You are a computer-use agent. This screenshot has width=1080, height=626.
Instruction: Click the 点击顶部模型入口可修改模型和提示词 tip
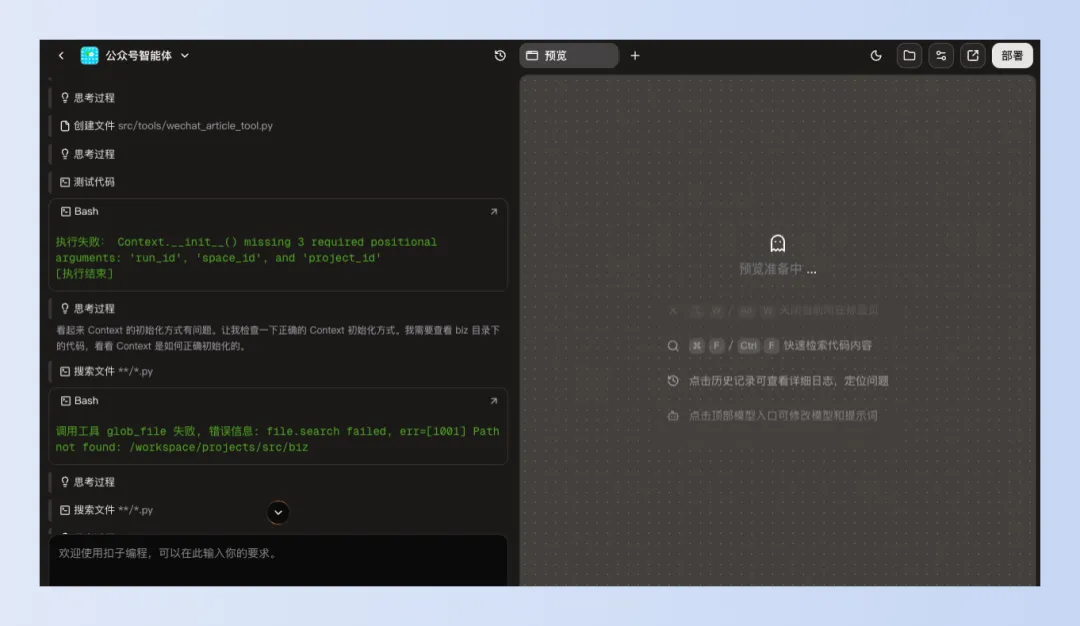783,416
